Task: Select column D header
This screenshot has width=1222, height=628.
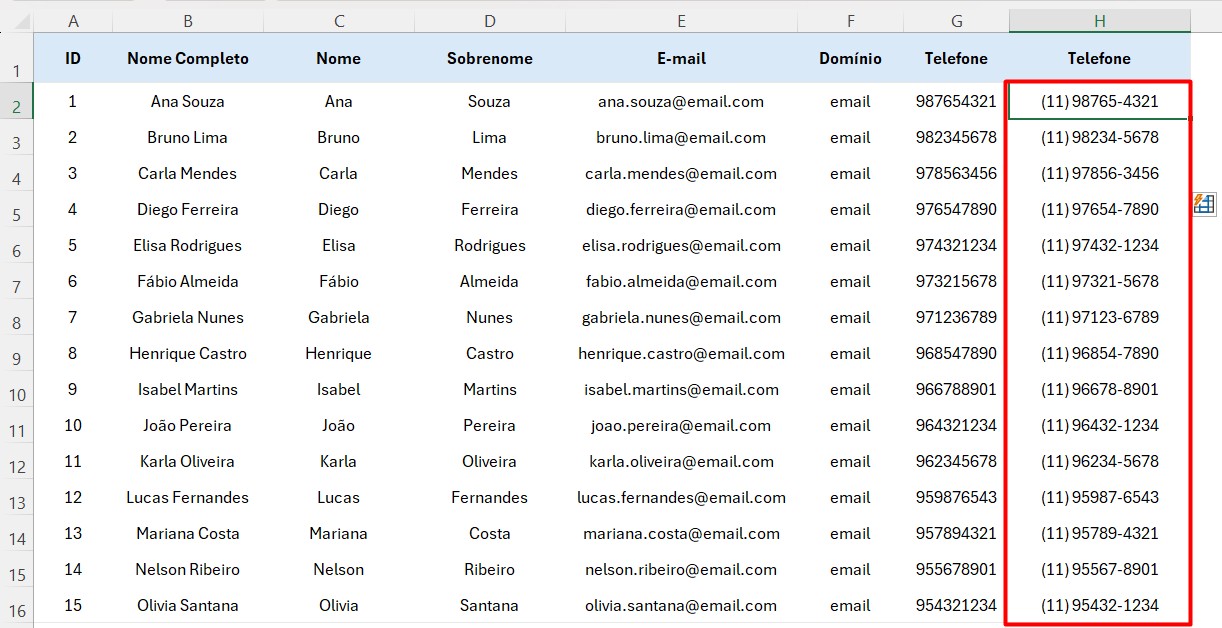Action: coord(489,21)
